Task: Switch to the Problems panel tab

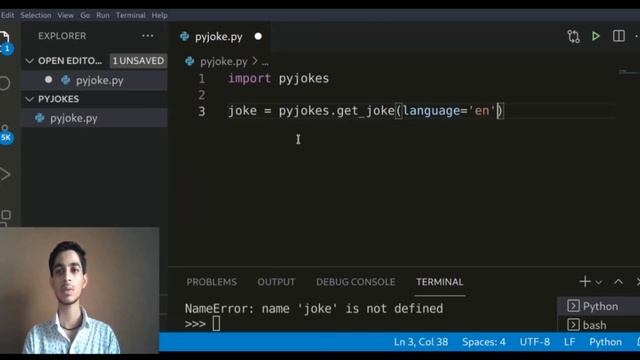Action: coord(211,282)
